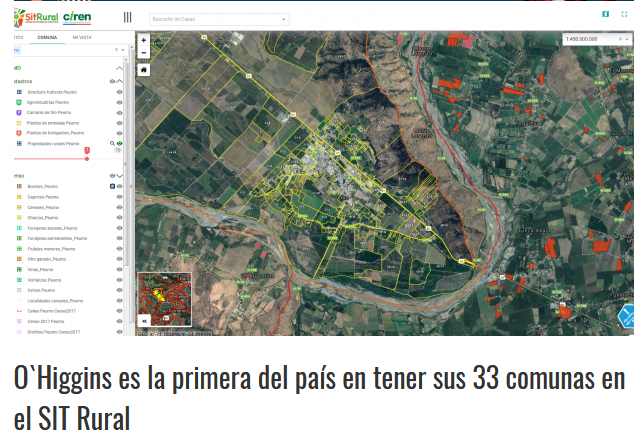Show the Agroindustrias Peumo layer
This screenshot has height=443, width=643.
pos(119,103)
